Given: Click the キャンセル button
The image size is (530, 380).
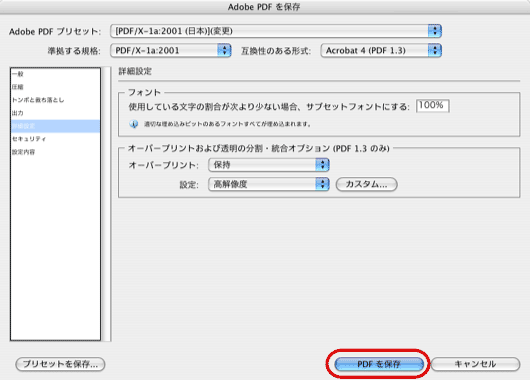Looking at the screenshot, I should pyautogui.click(x=475, y=364).
